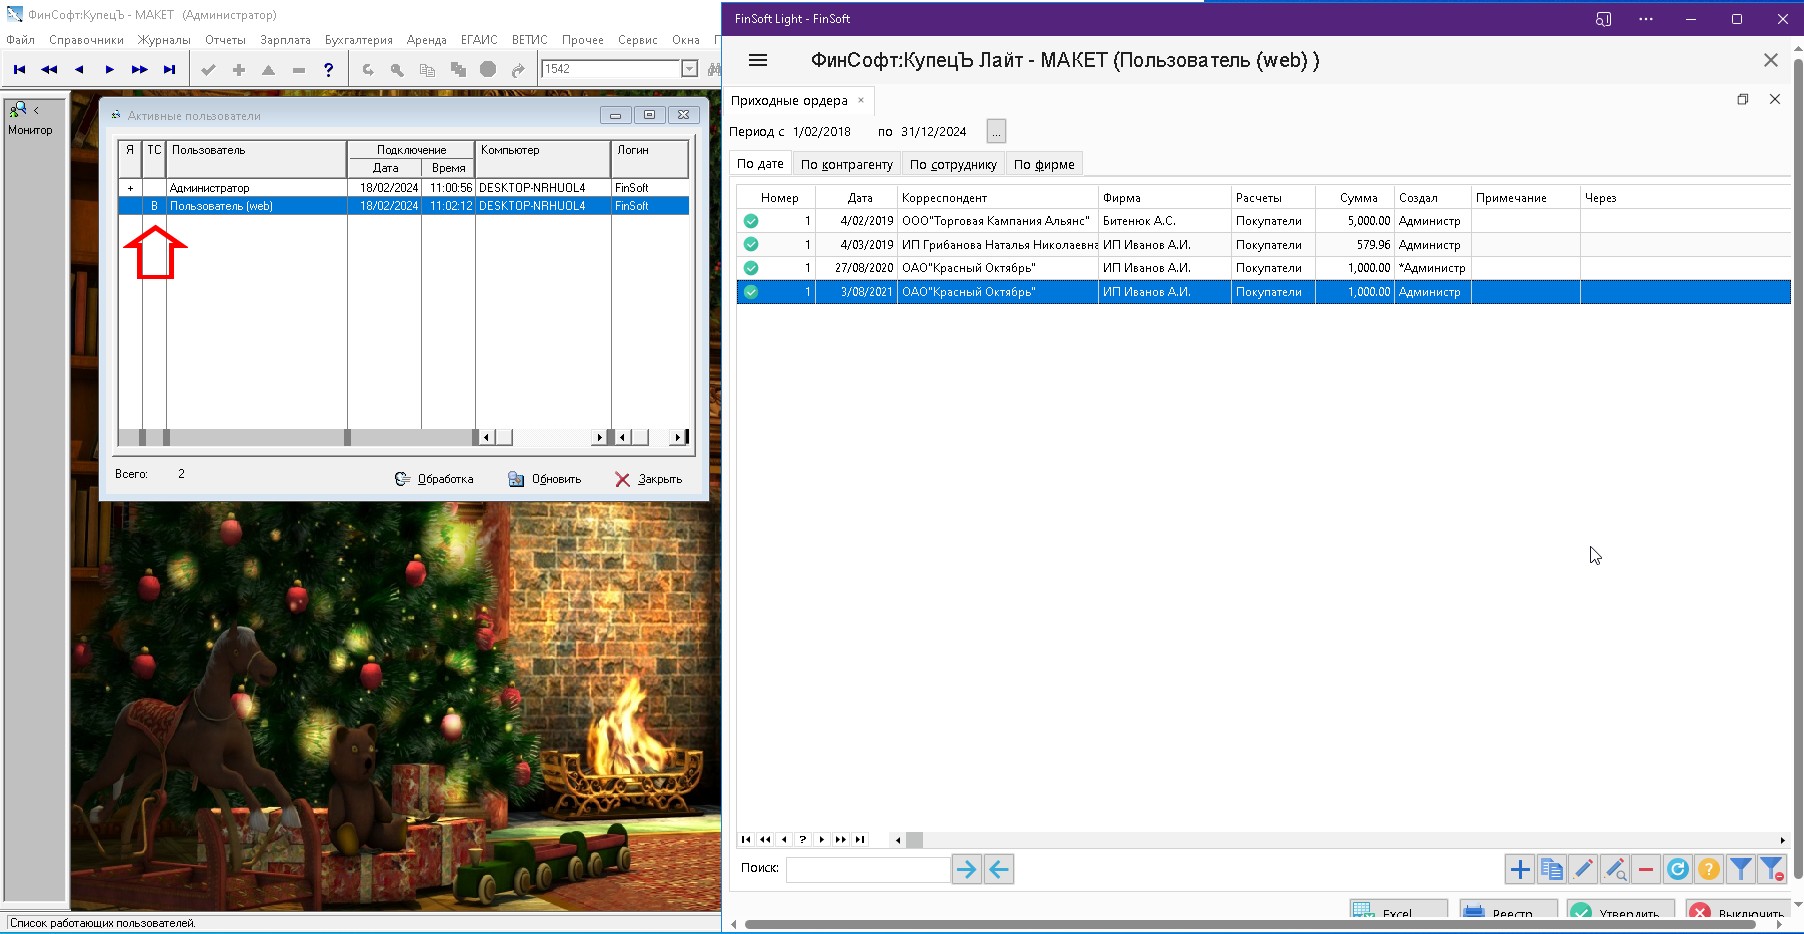The image size is (1804, 934).
Task: Click the blue plus add-record icon
Action: pyautogui.click(x=1519, y=870)
